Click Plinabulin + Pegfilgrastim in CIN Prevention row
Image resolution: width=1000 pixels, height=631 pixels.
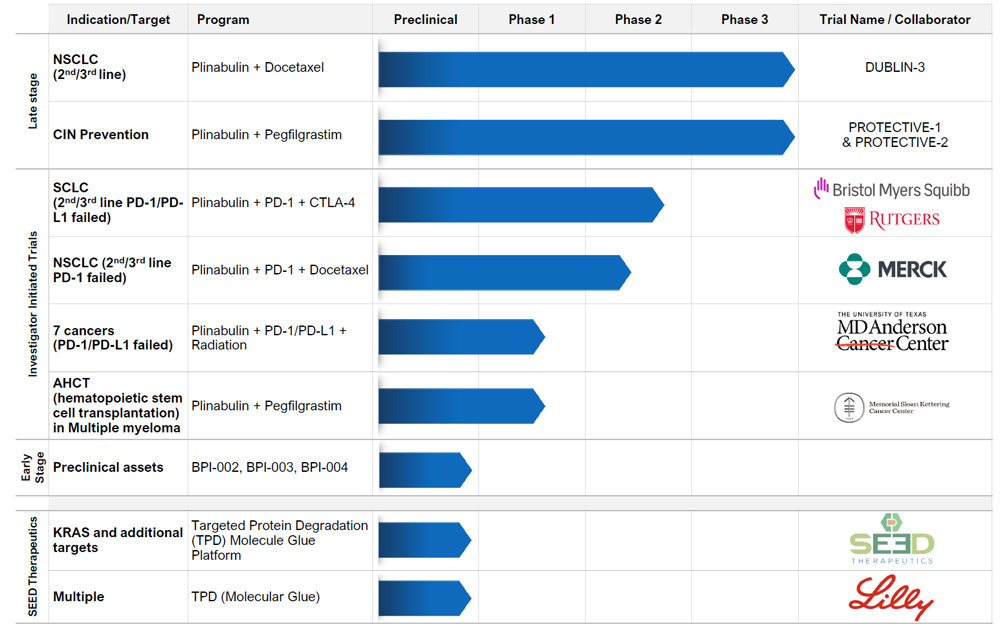pyautogui.click(x=267, y=135)
